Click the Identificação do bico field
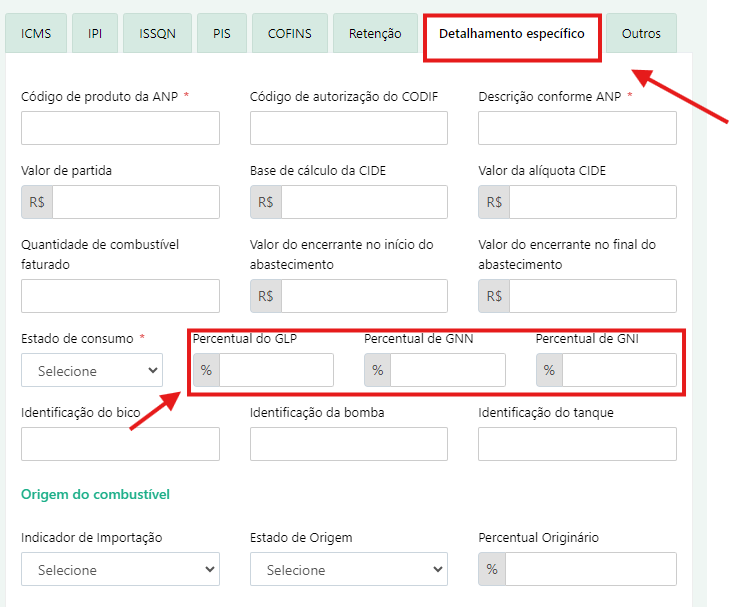This screenshot has height=607, width=730. pos(120,444)
